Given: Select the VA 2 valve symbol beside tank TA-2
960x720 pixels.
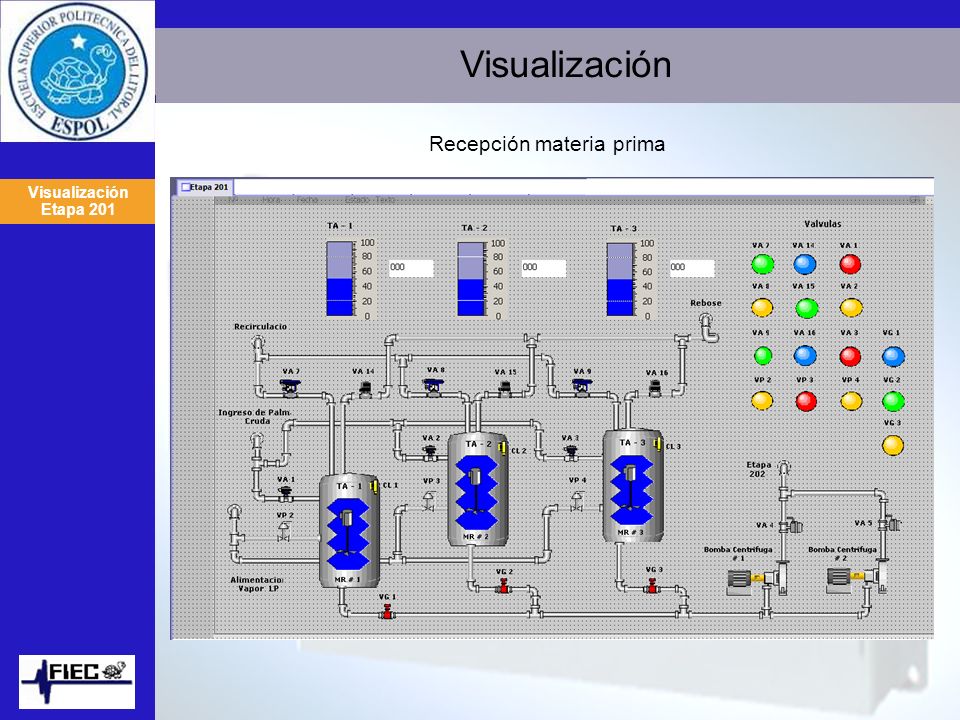Looking at the screenshot, I should pyautogui.click(x=430, y=452).
